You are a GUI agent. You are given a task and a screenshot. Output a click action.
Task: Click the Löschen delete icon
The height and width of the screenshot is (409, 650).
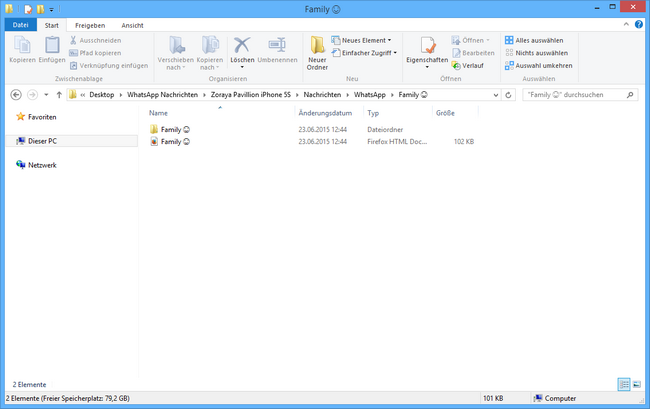coord(242,46)
